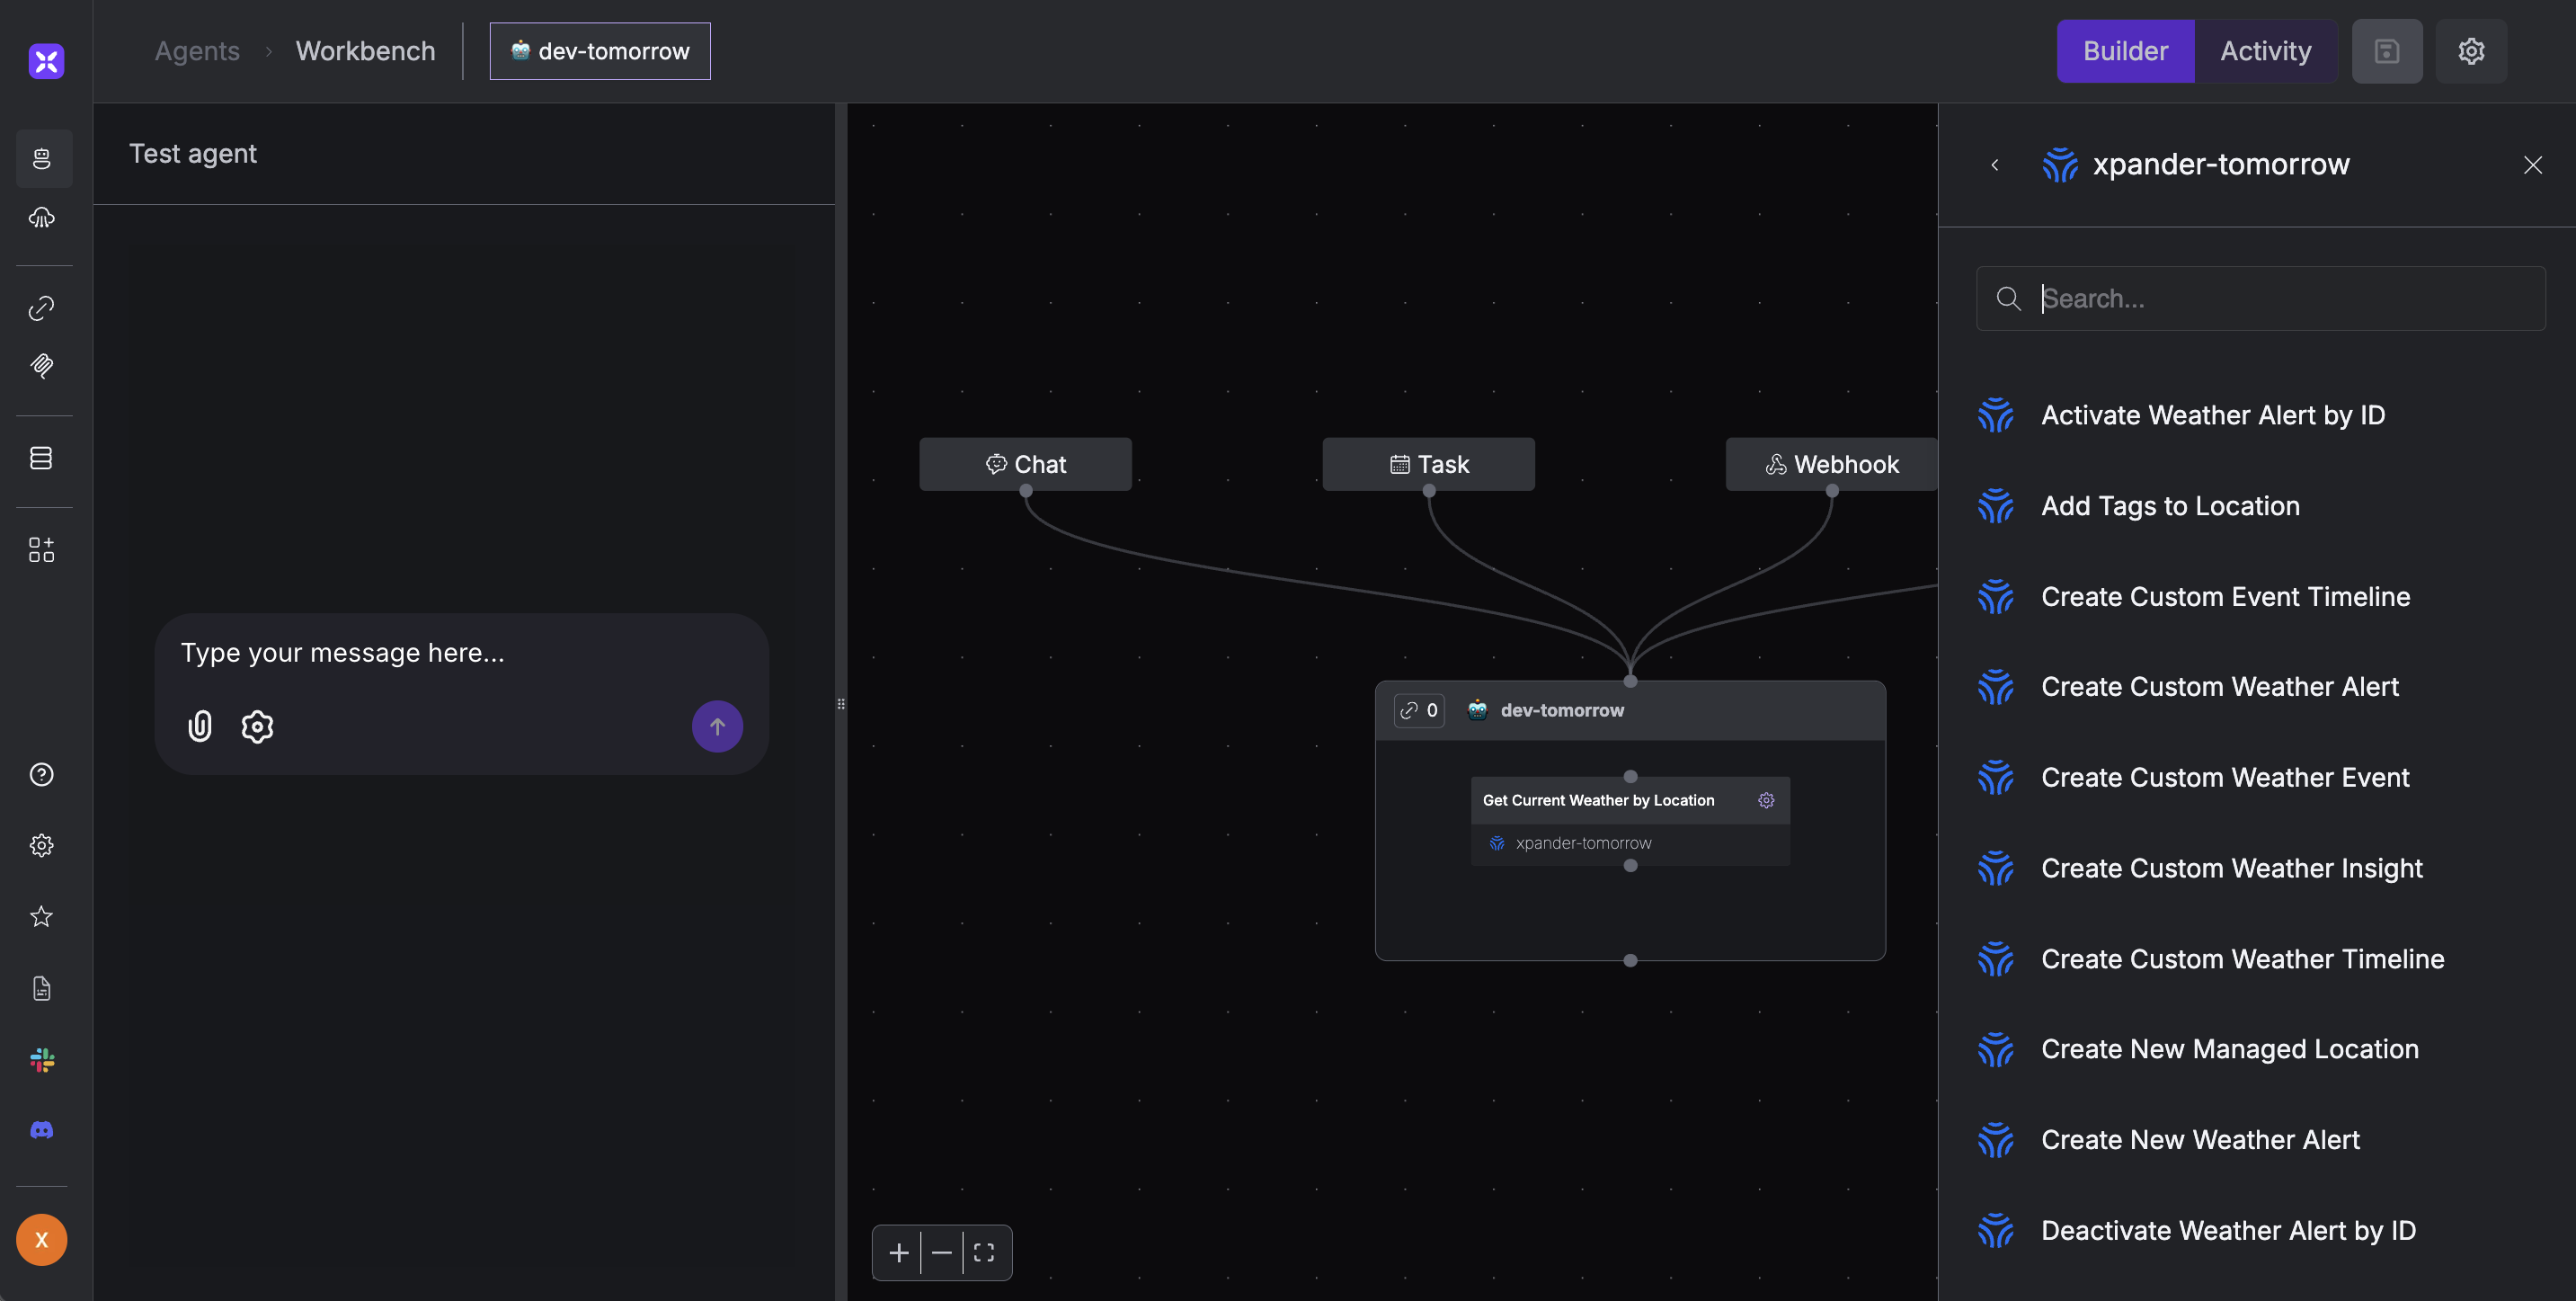Click the paperclip attach file icon
Screen dimensions: 2576x1301
200,726
